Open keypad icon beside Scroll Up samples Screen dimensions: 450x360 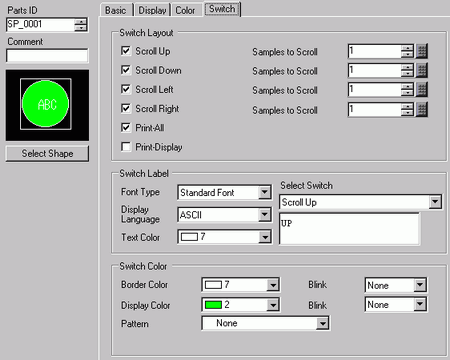[x=422, y=51]
